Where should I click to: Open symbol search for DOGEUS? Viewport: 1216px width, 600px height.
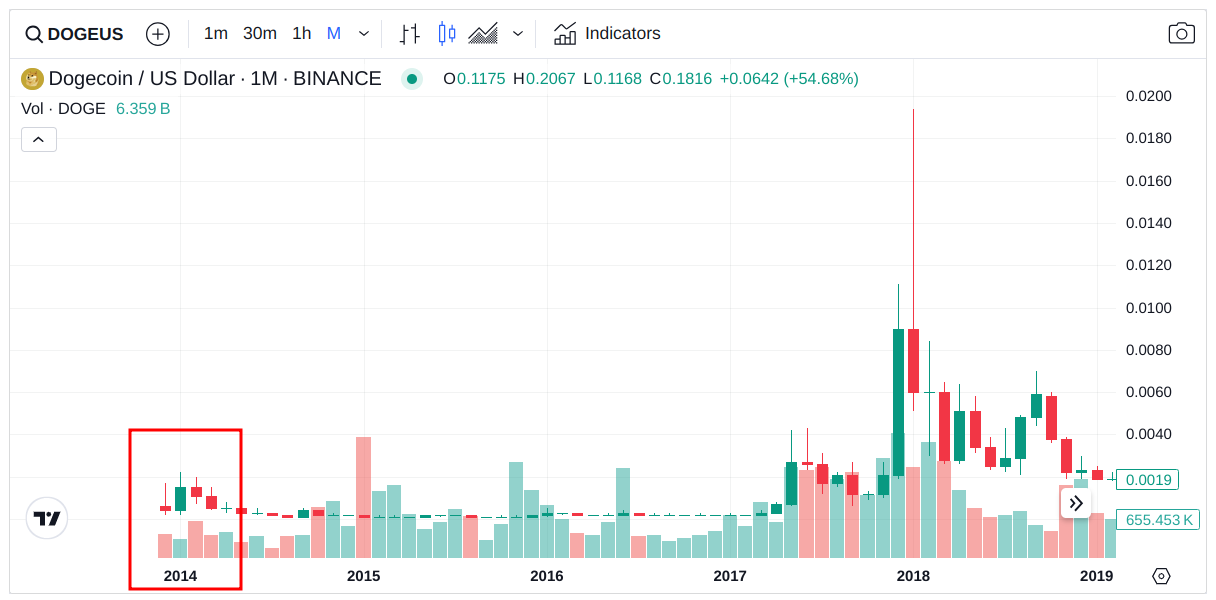tap(74, 34)
